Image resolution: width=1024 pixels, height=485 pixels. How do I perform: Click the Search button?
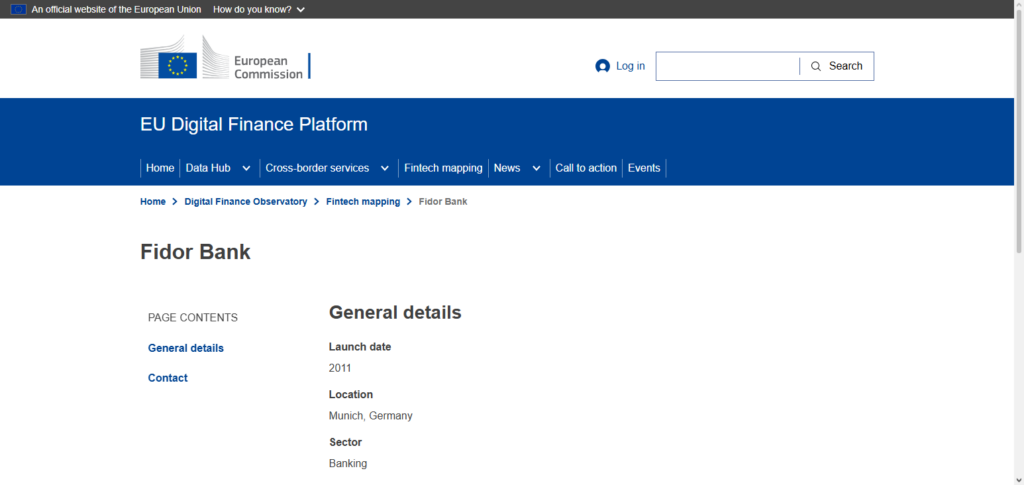(837, 66)
